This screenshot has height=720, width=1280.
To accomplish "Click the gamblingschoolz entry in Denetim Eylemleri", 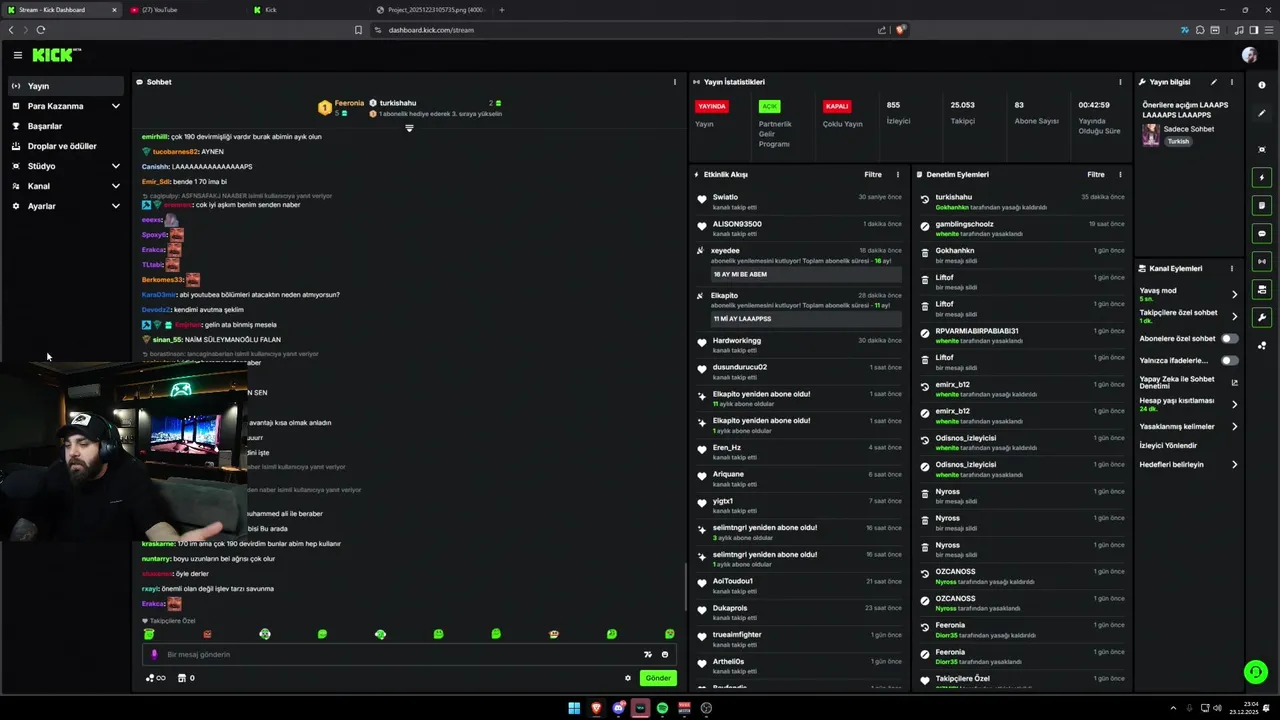I will (1022, 229).
